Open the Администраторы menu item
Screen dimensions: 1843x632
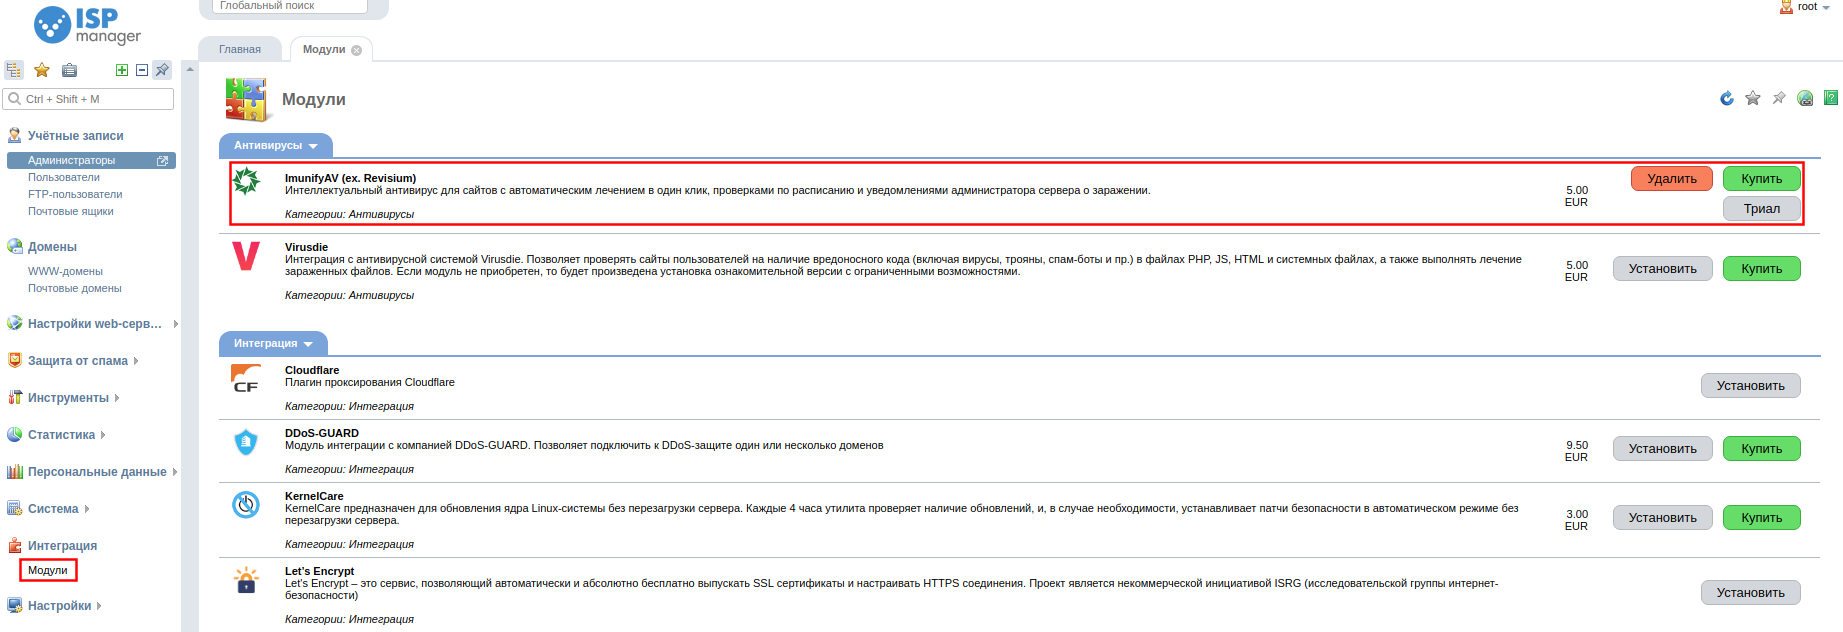[71, 161]
